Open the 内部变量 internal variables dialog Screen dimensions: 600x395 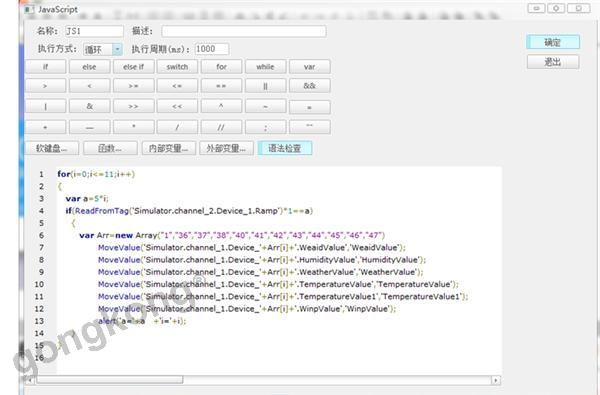coord(169,148)
